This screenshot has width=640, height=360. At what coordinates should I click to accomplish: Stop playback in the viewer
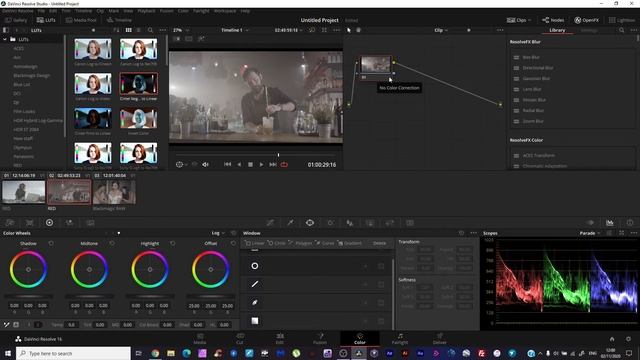[x=250, y=164]
